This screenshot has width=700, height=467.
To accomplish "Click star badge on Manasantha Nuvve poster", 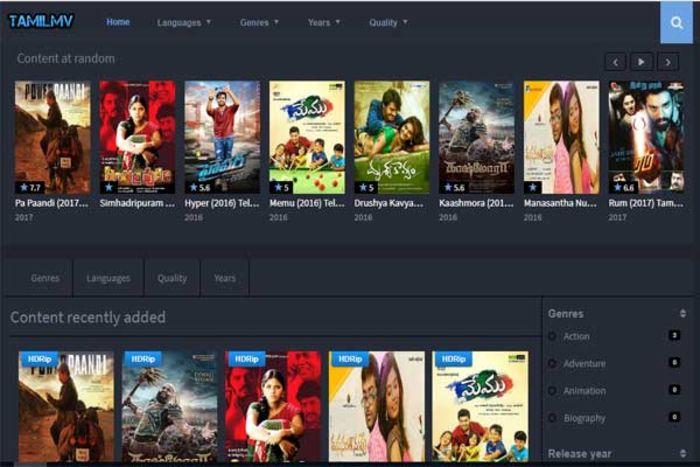I will tap(533, 188).
